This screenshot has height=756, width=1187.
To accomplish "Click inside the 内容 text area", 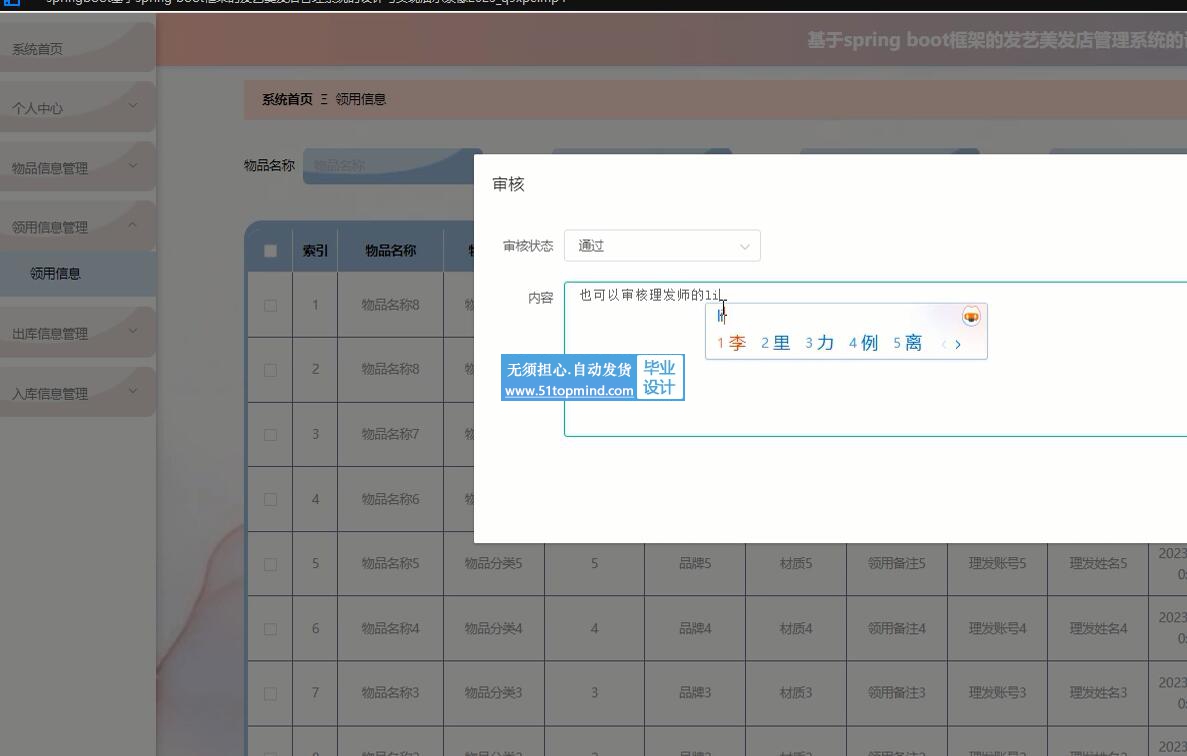I will pos(876,359).
